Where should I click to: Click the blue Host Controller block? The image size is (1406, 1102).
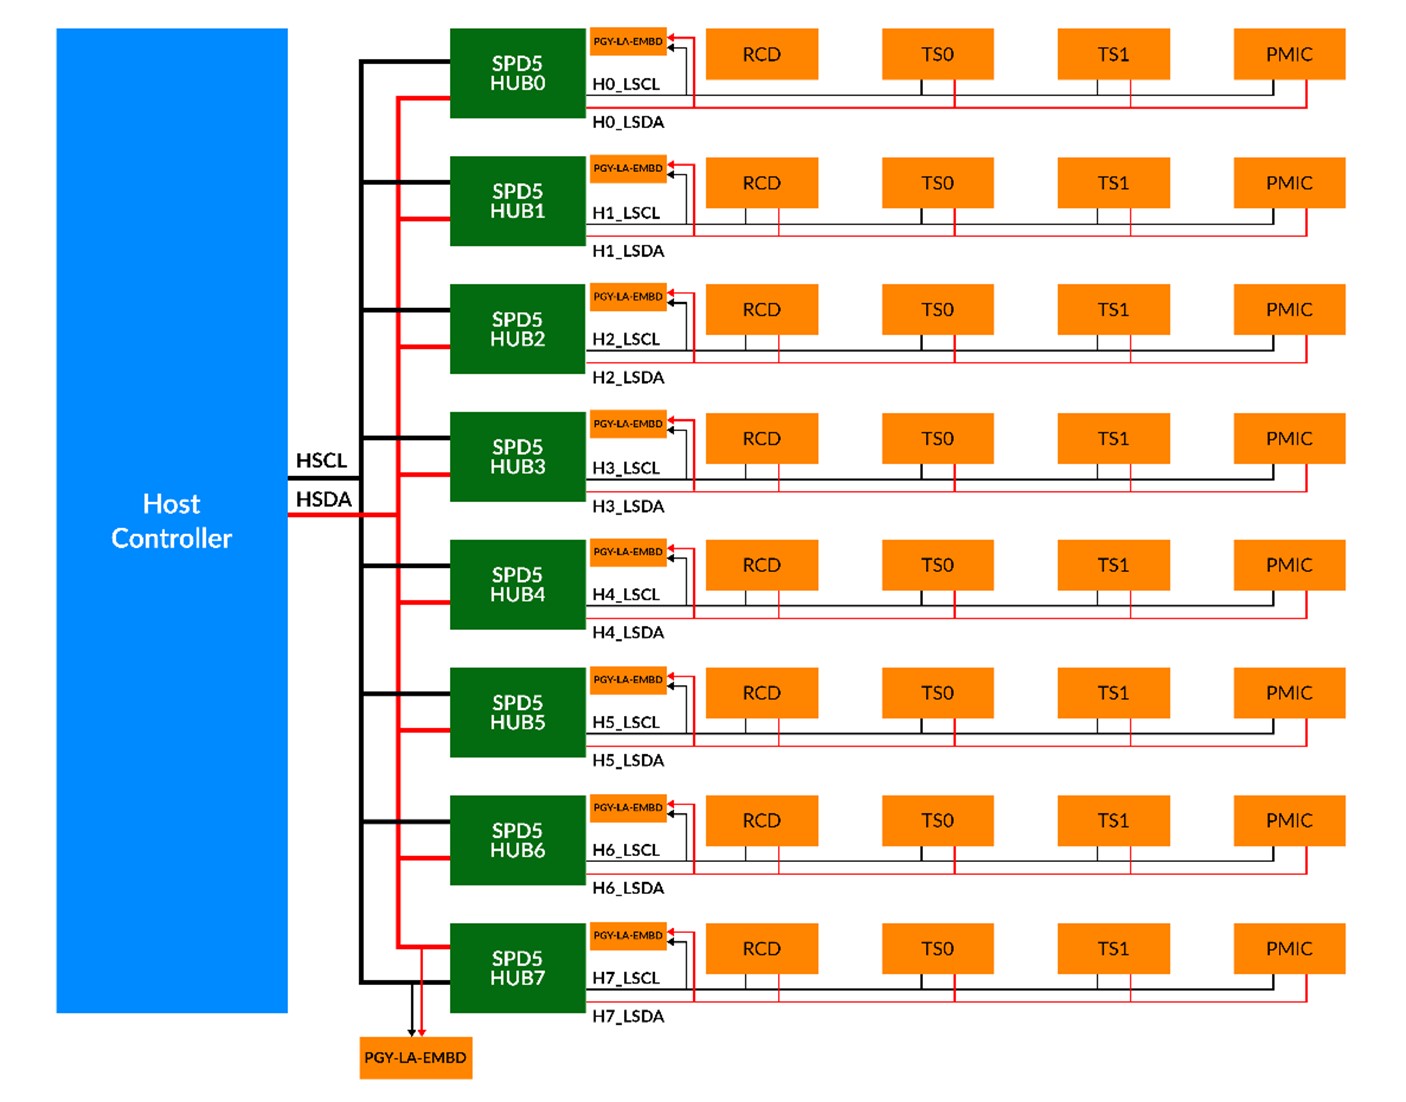(x=172, y=520)
